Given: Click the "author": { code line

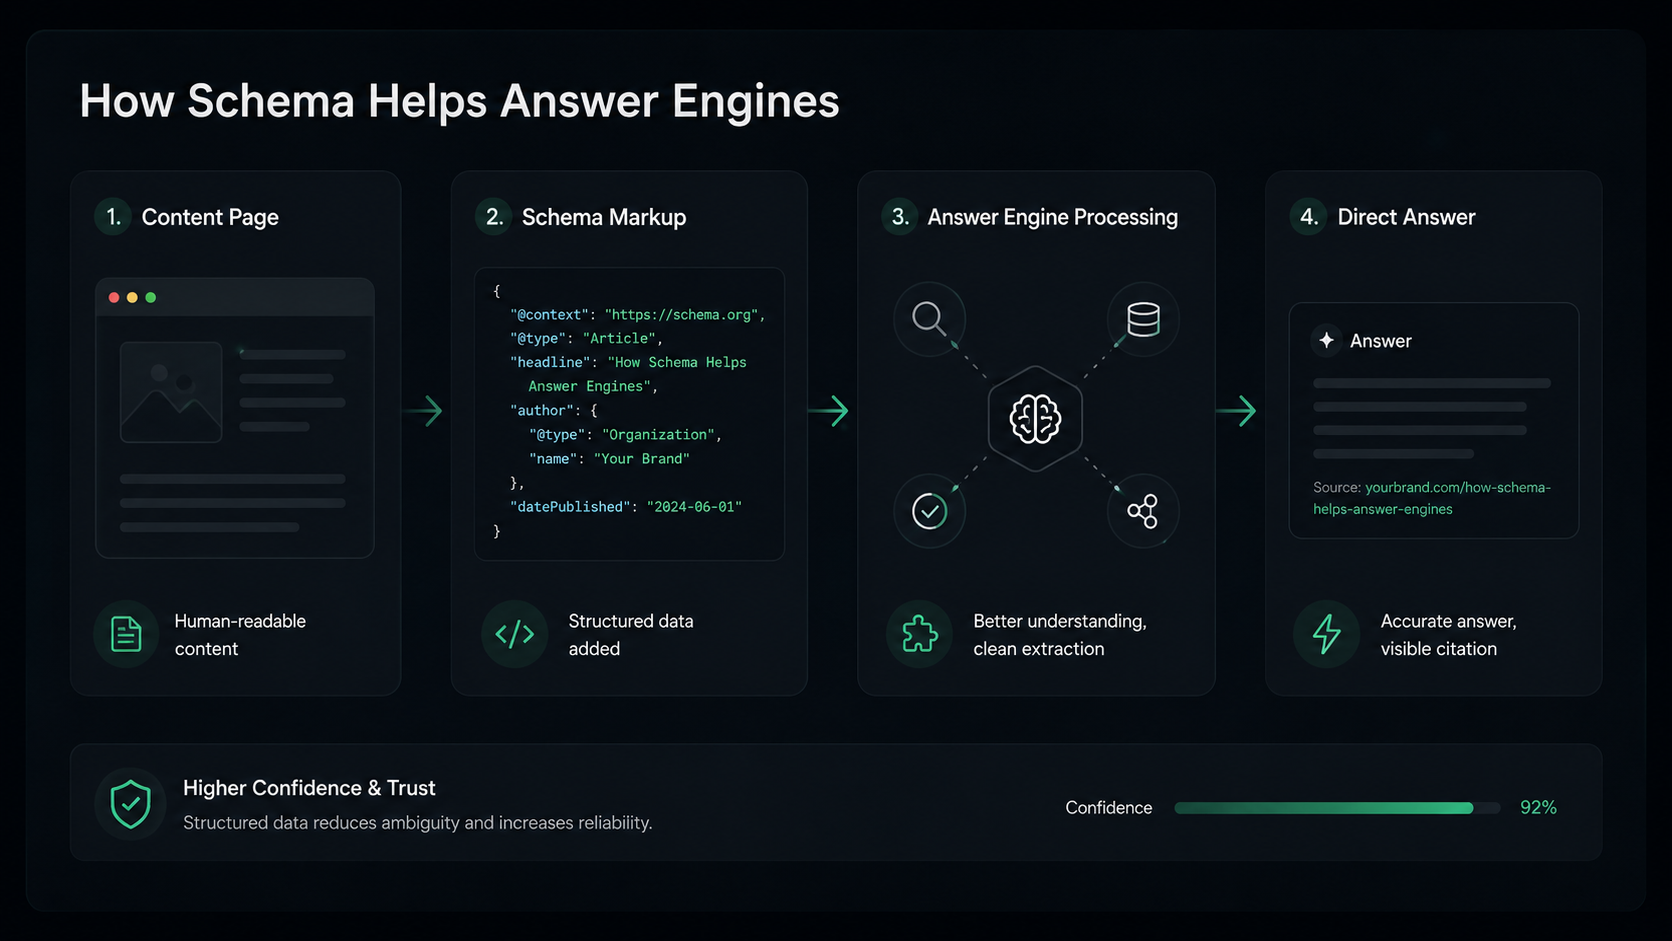Looking at the screenshot, I should point(553,411).
